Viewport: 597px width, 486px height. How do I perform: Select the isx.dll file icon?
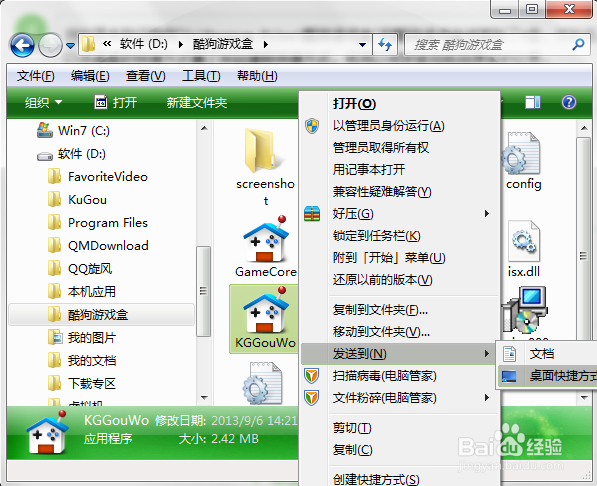pyautogui.click(x=524, y=241)
